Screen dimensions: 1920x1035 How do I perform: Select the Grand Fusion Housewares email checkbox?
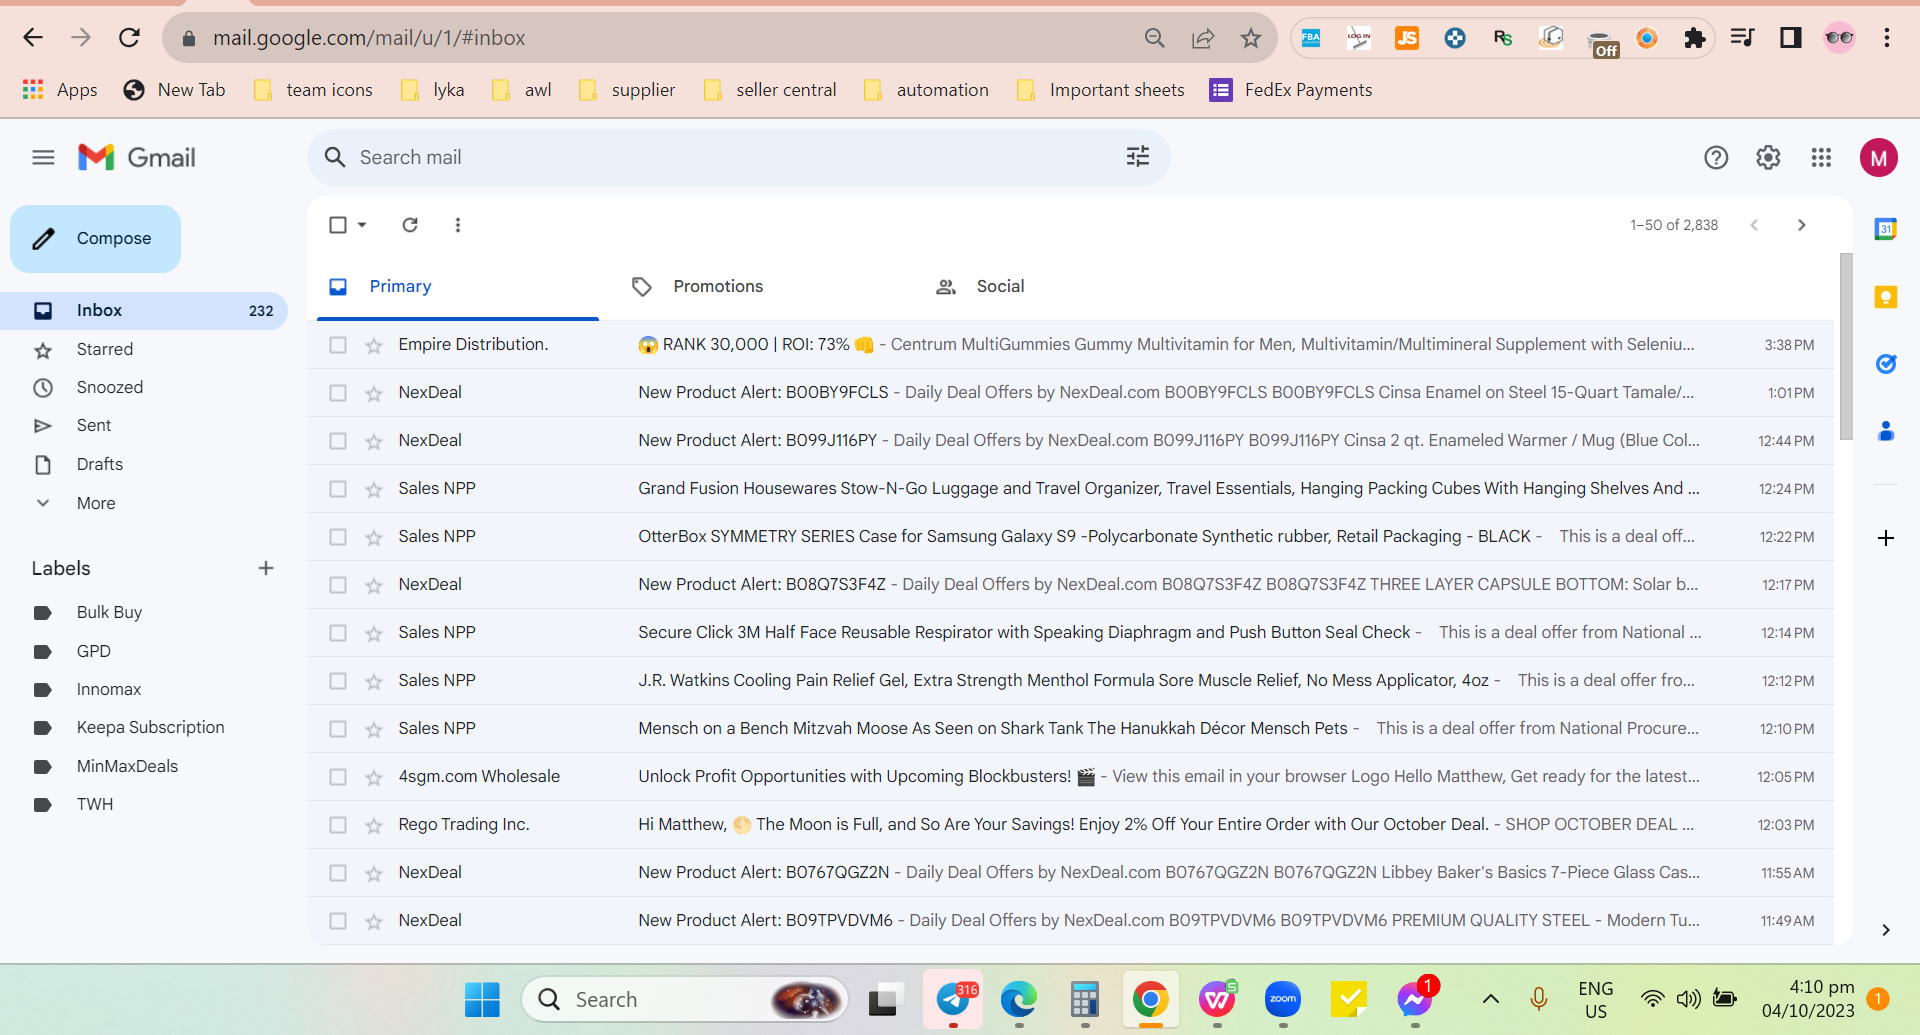point(338,489)
